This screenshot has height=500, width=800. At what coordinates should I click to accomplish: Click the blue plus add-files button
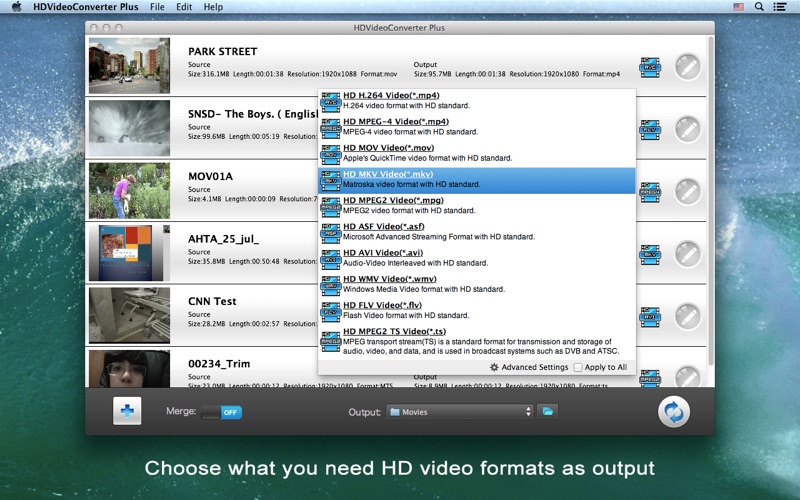pos(127,411)
